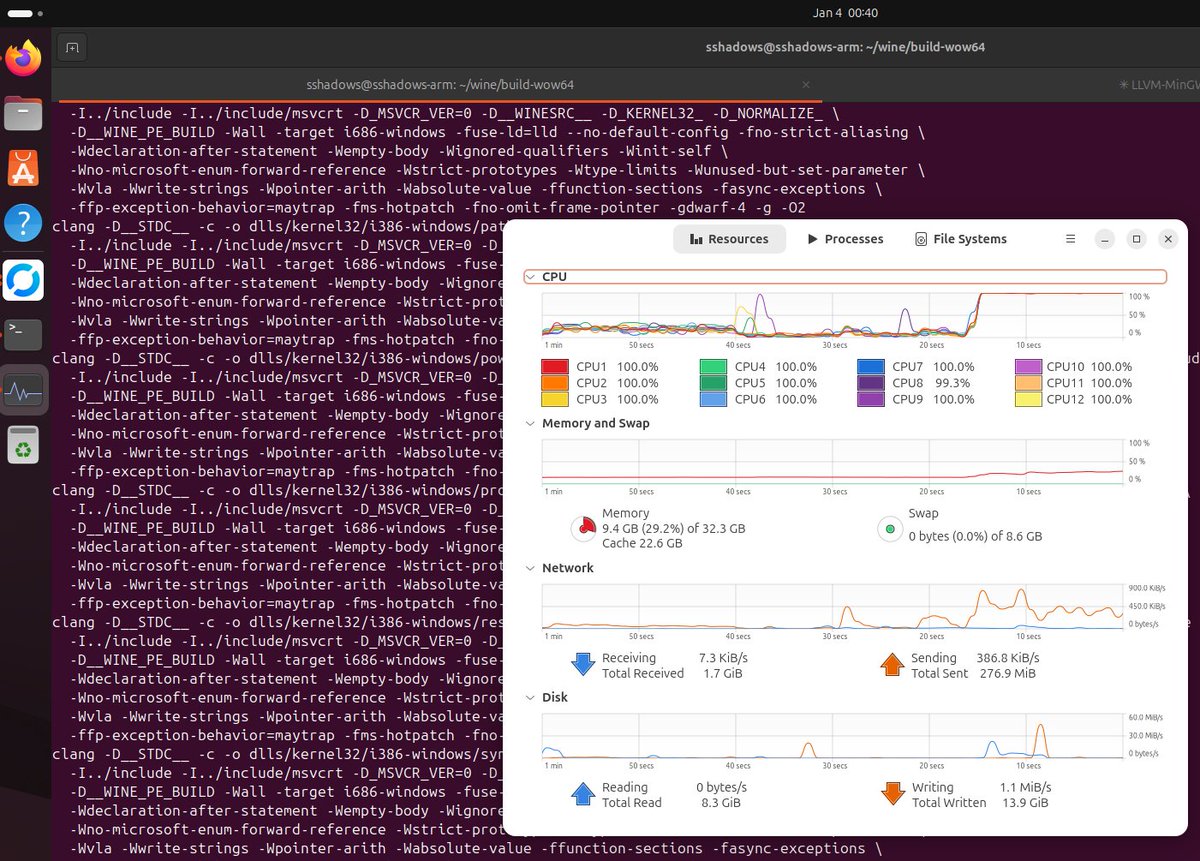Click the CPU usage history graph
1200x861 pixels.
point(832,314)
